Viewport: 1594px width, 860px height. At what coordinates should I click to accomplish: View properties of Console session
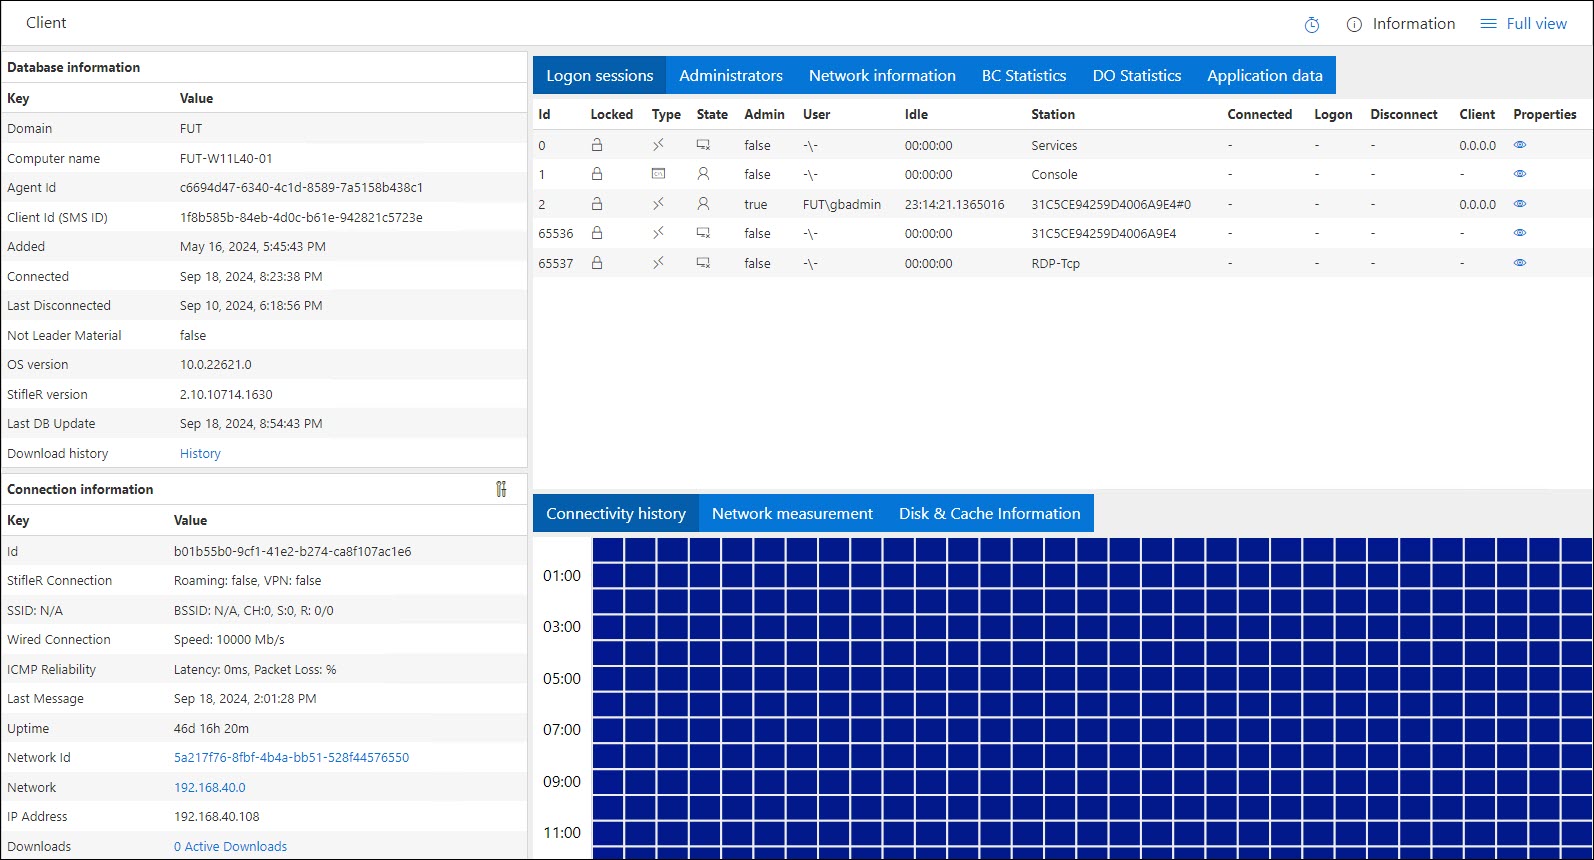pos(1519,174)
